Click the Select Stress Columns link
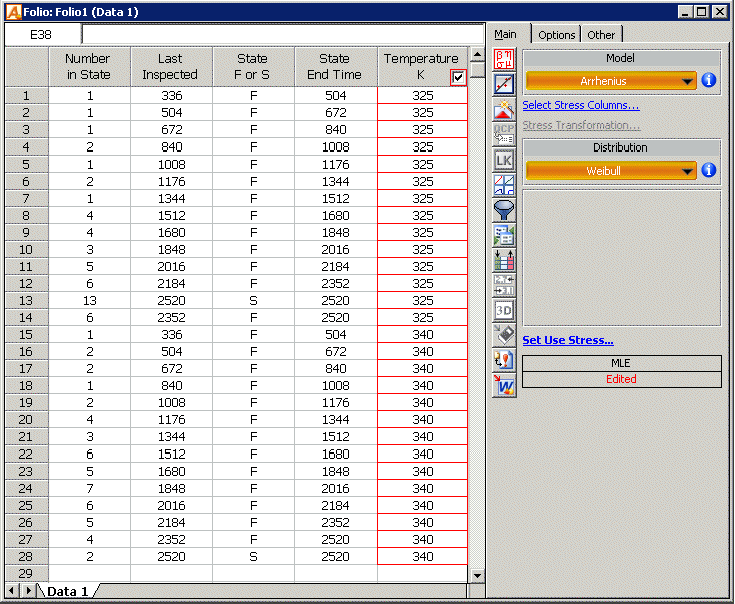735x604 pixels. click(581, 105)
